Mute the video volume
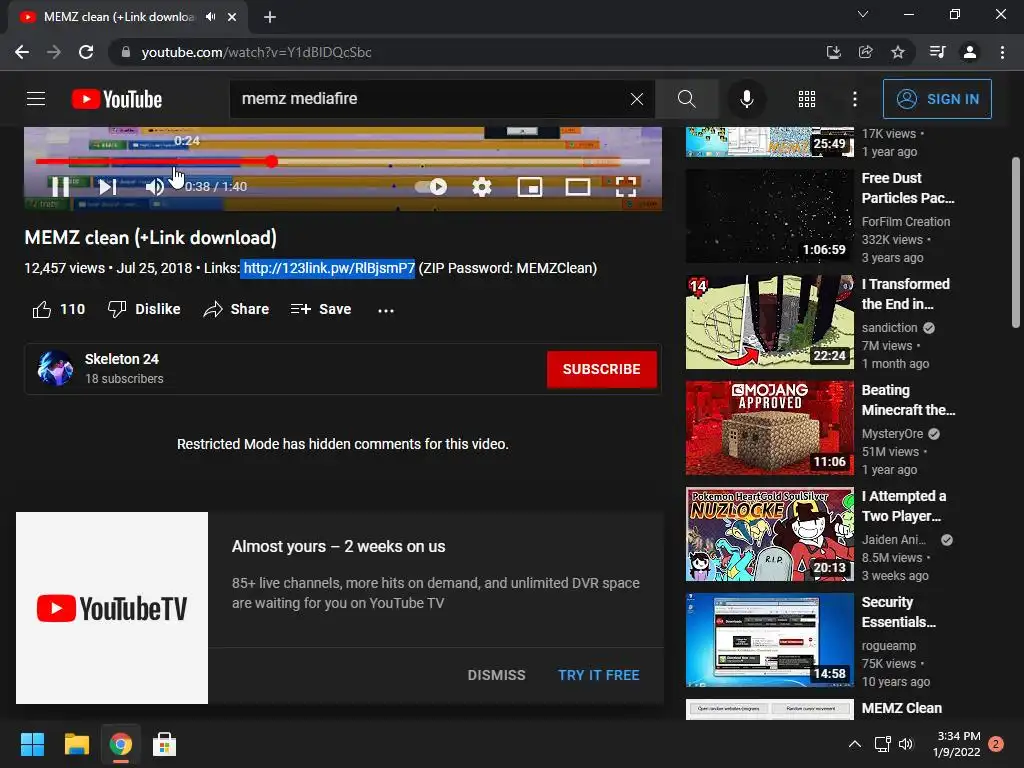The image size is (1024, 768). (154, 187)
